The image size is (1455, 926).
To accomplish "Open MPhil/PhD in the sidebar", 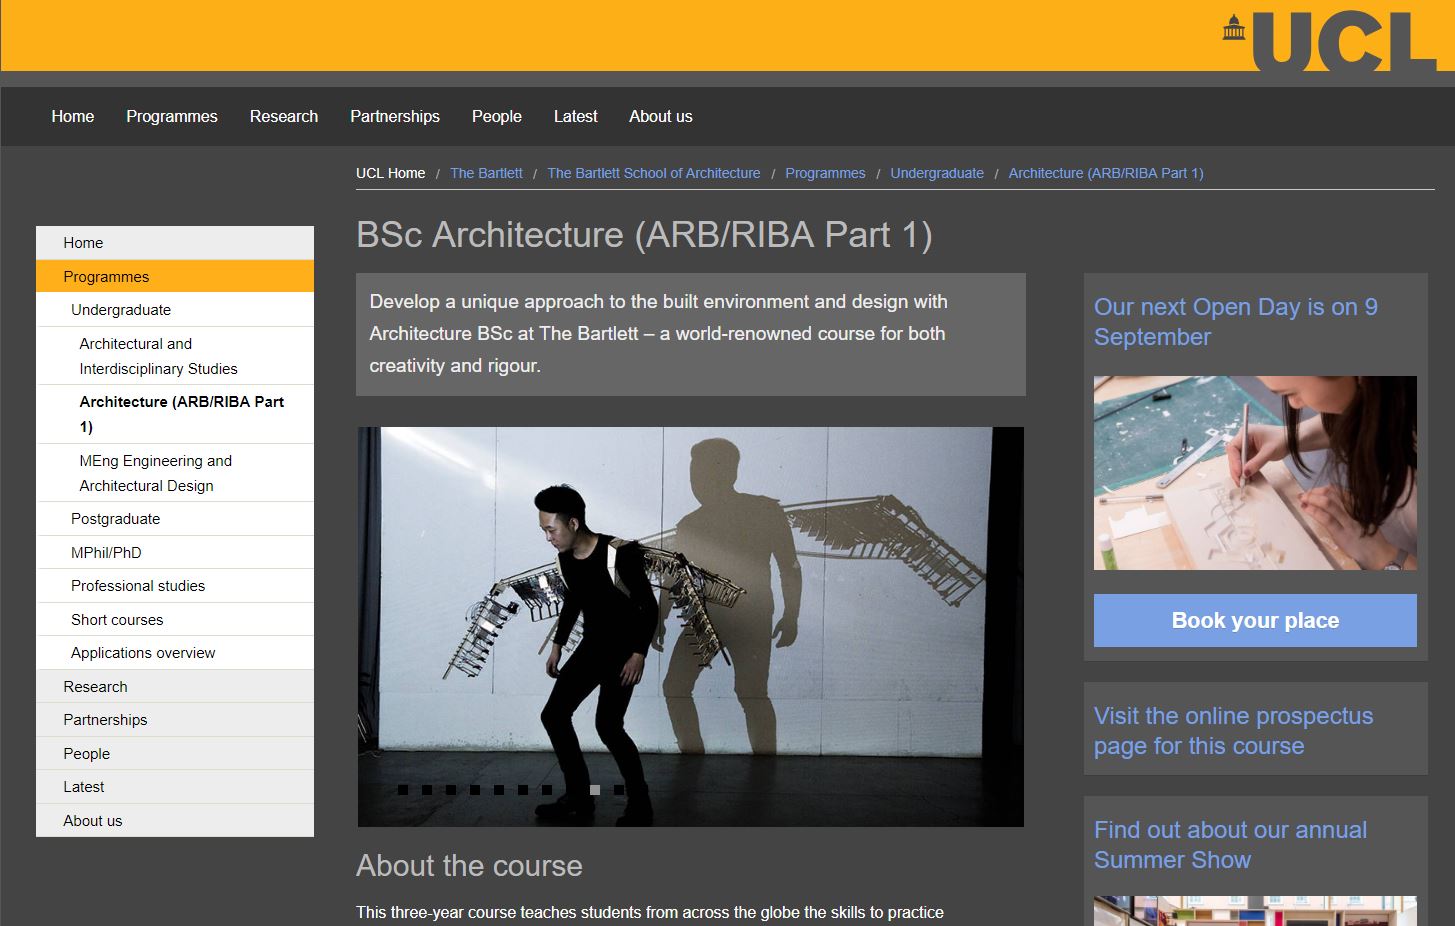I will point(175,552).
